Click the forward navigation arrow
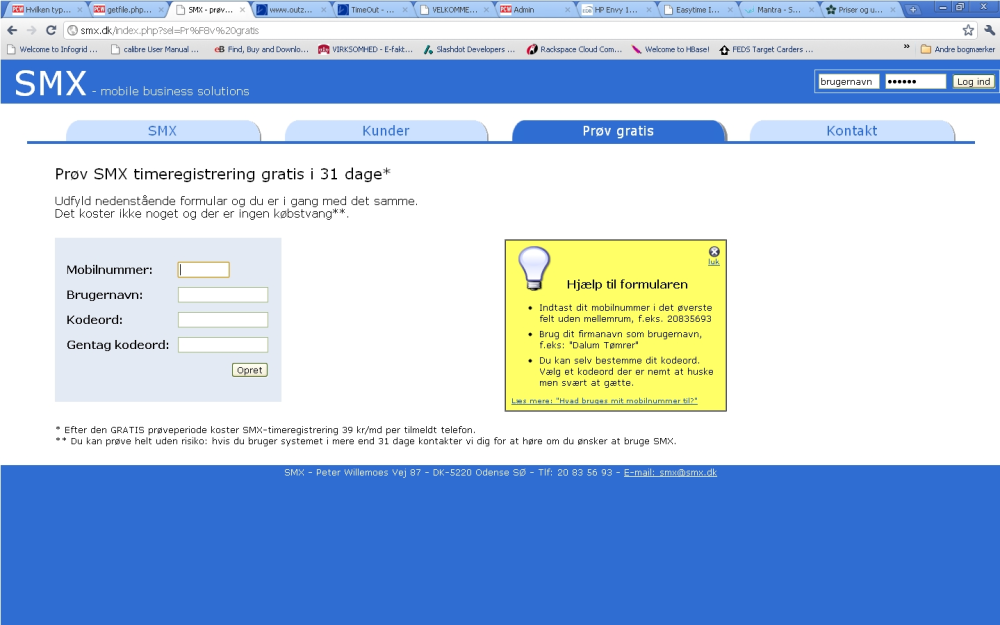 31,30
